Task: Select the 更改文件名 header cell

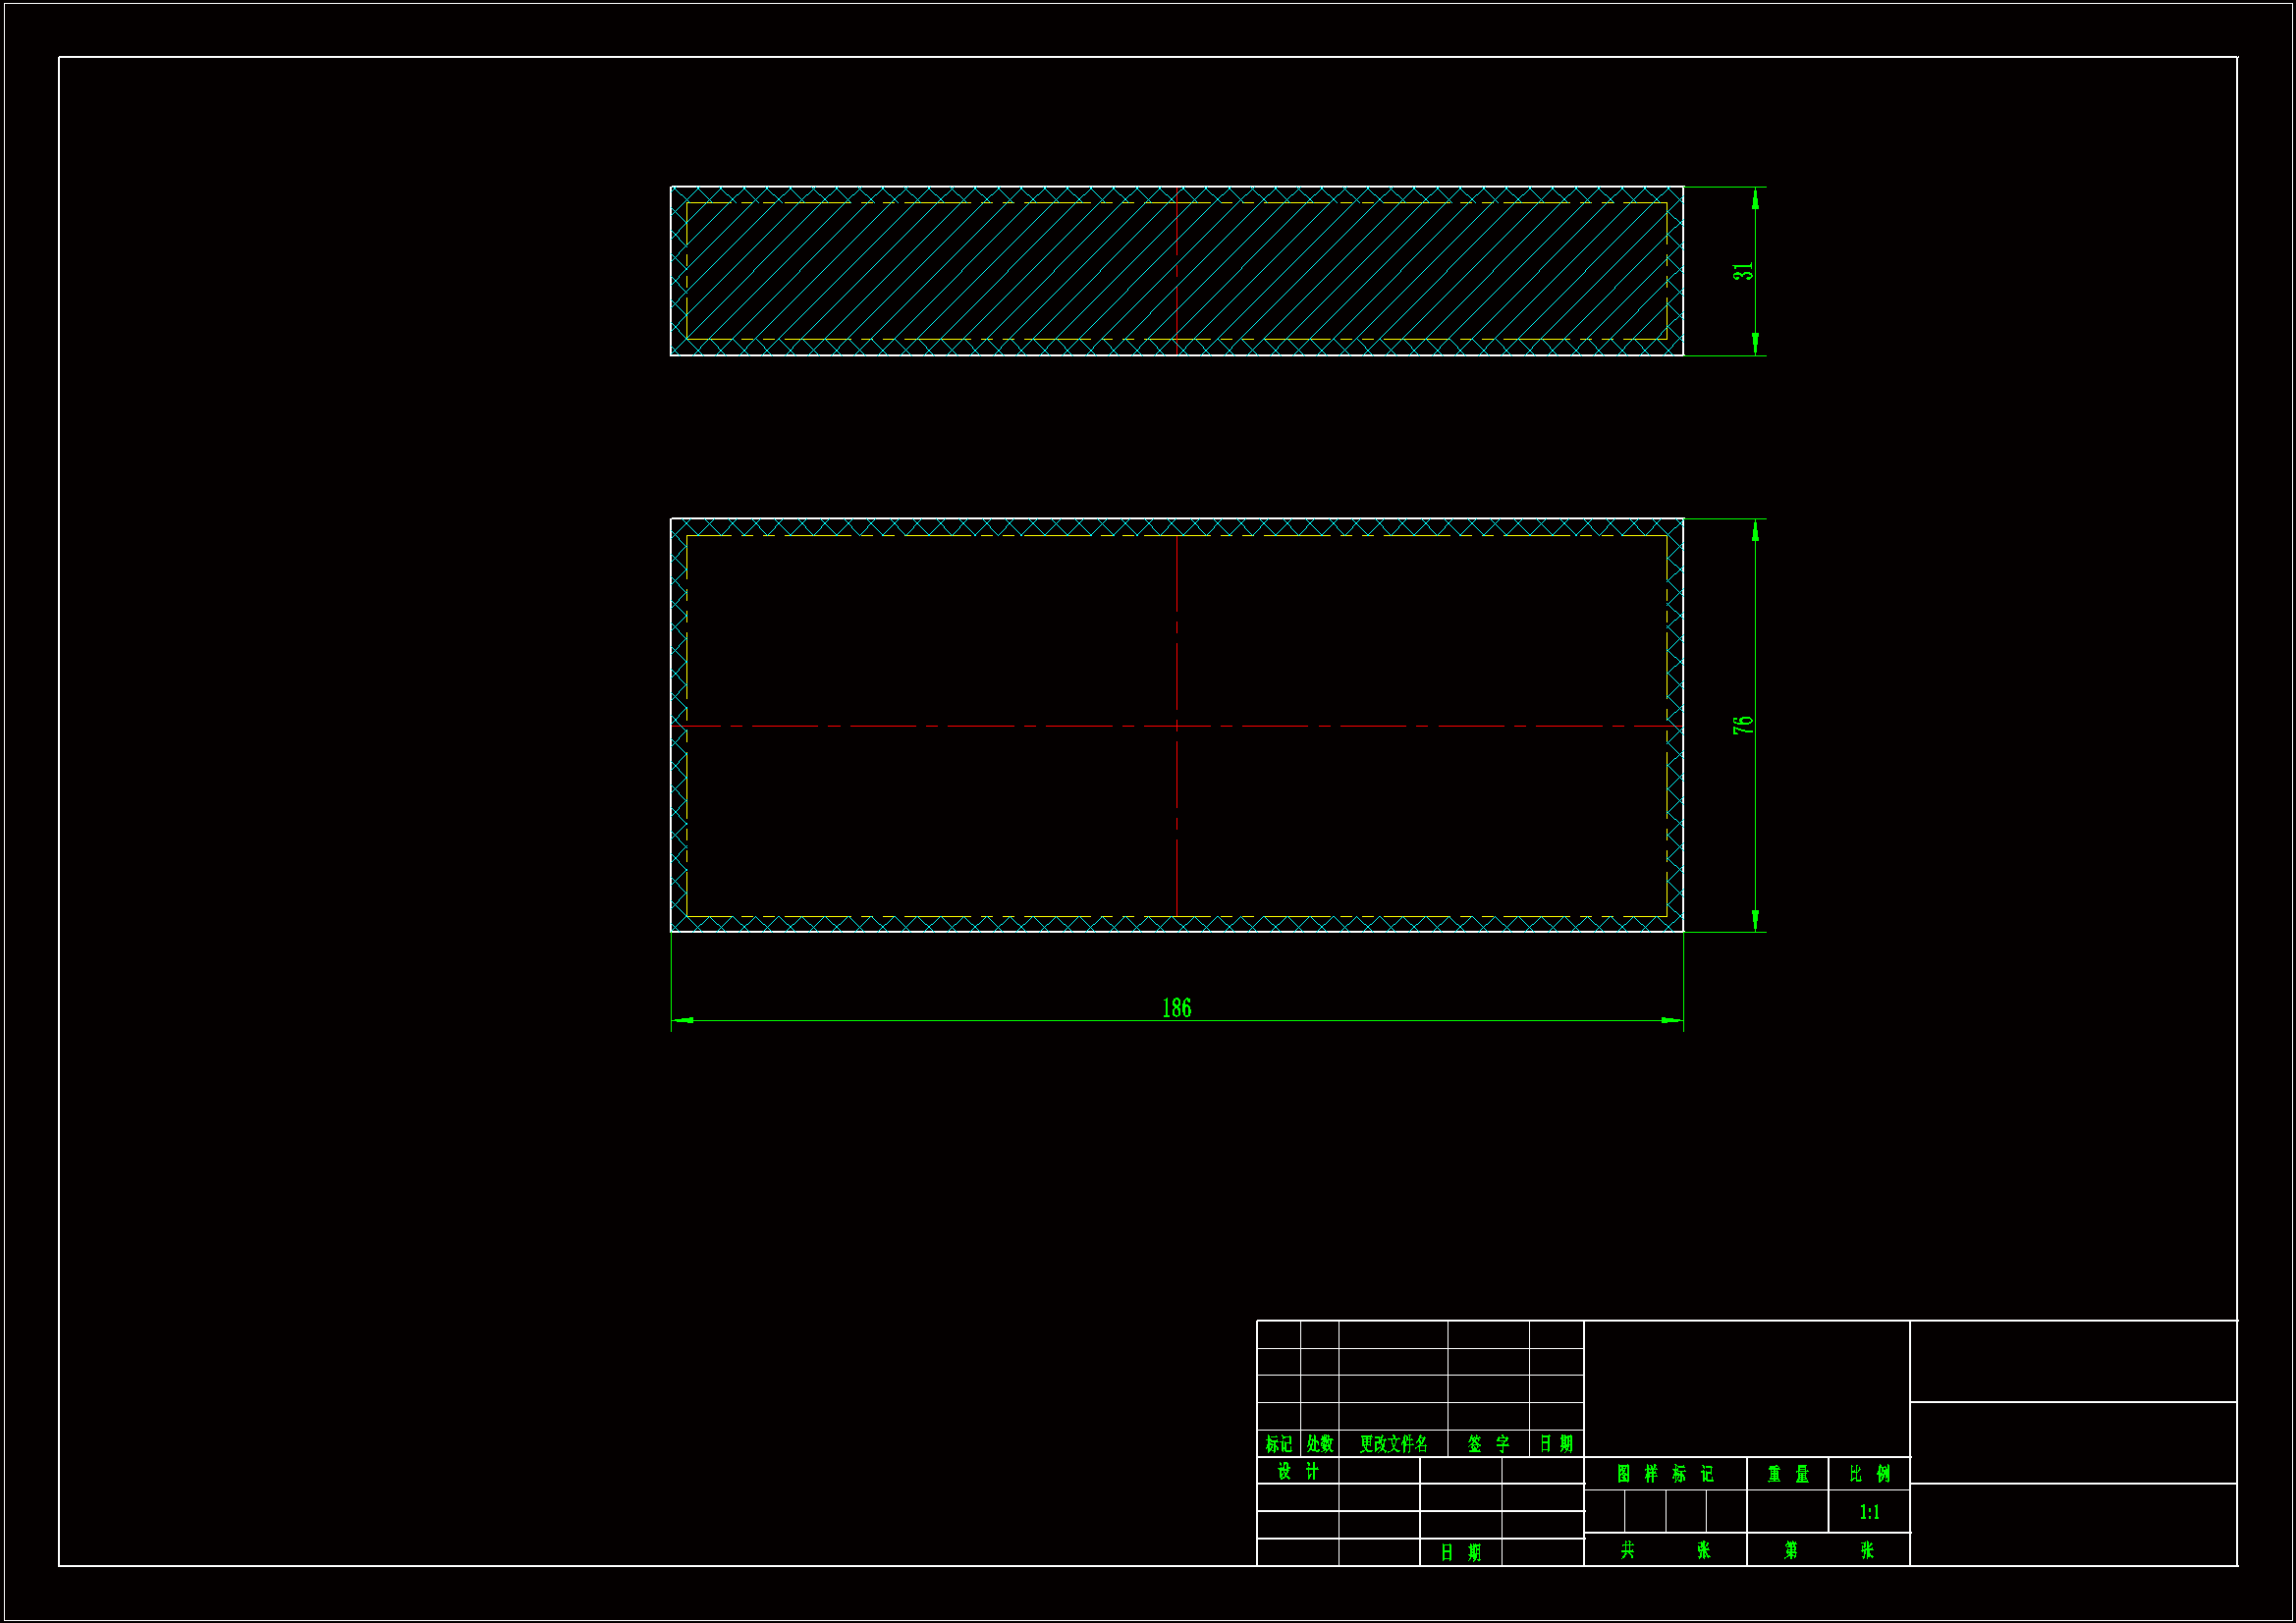Action: [1393, 1444]
